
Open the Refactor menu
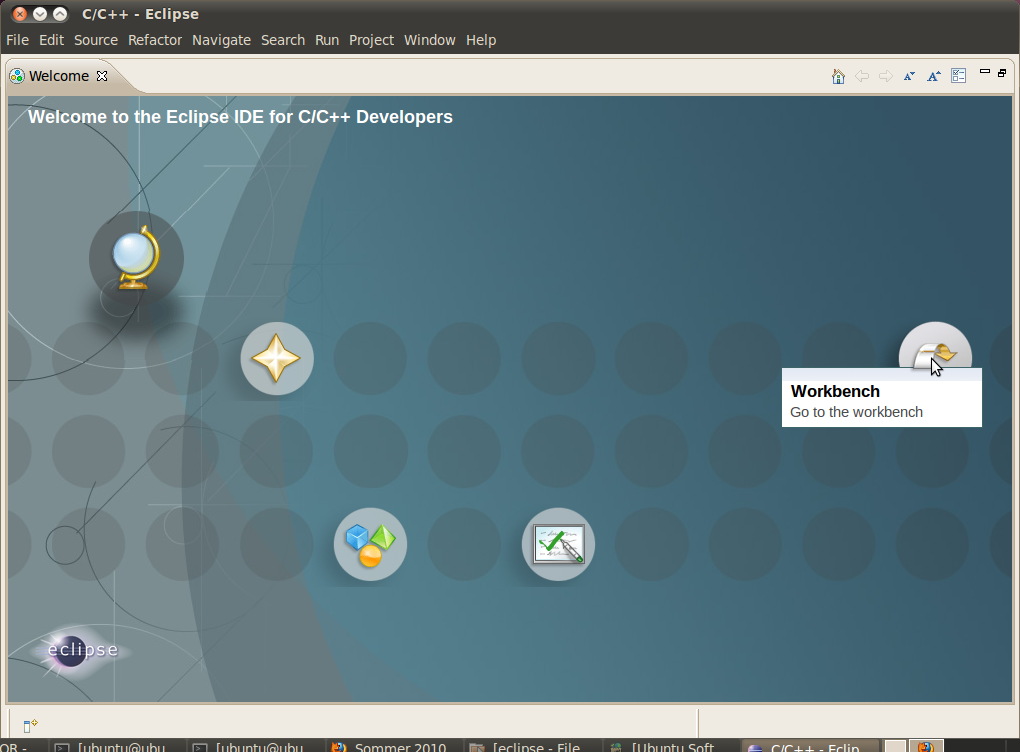pos(155,40)
